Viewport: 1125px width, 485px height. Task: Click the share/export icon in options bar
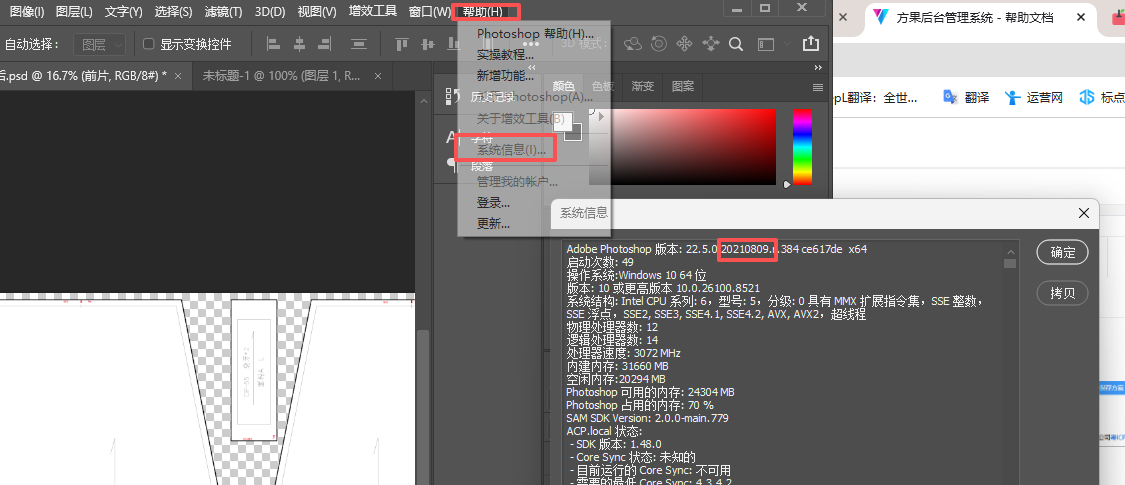pos(811,43)
